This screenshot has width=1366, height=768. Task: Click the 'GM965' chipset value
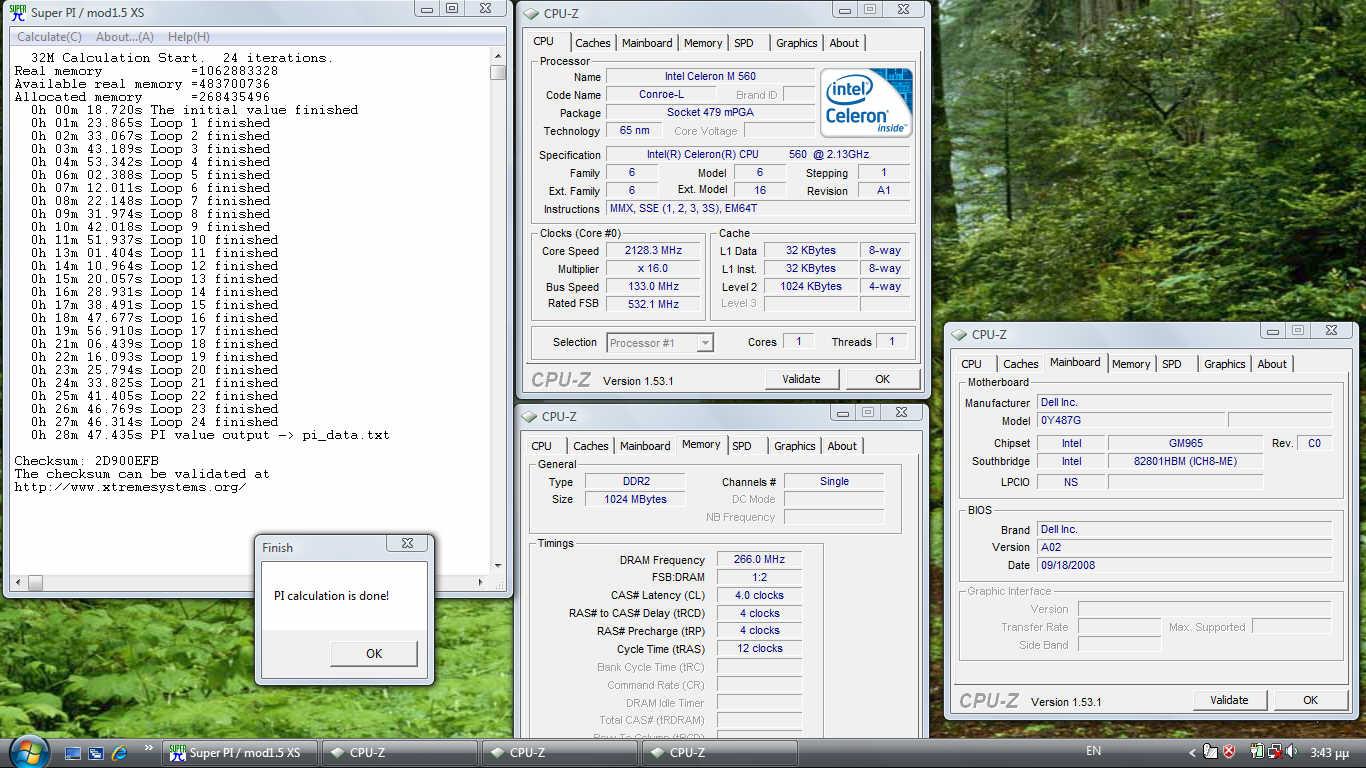click(1185, 443)
